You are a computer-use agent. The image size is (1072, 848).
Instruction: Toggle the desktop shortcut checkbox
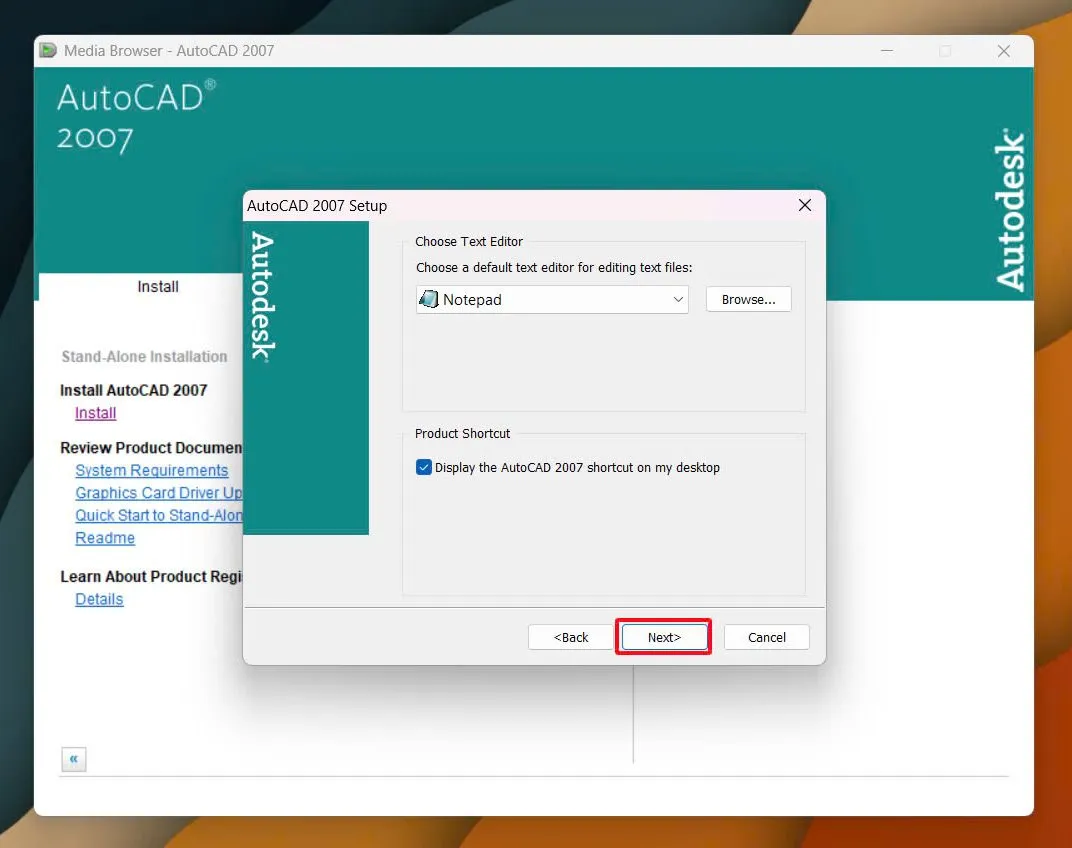(x=424, y=467)
